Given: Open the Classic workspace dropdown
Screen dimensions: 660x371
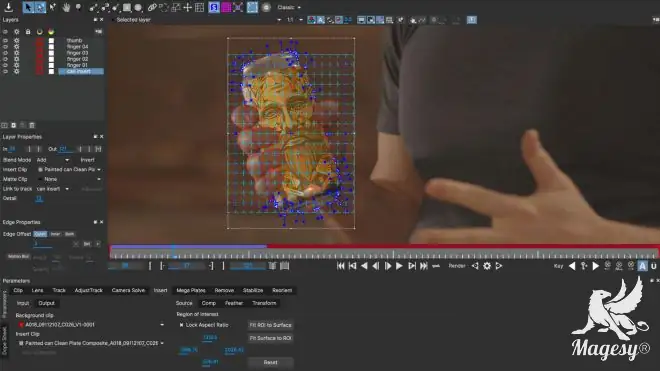Looking at the screenshot, I should tap(289, 7).
